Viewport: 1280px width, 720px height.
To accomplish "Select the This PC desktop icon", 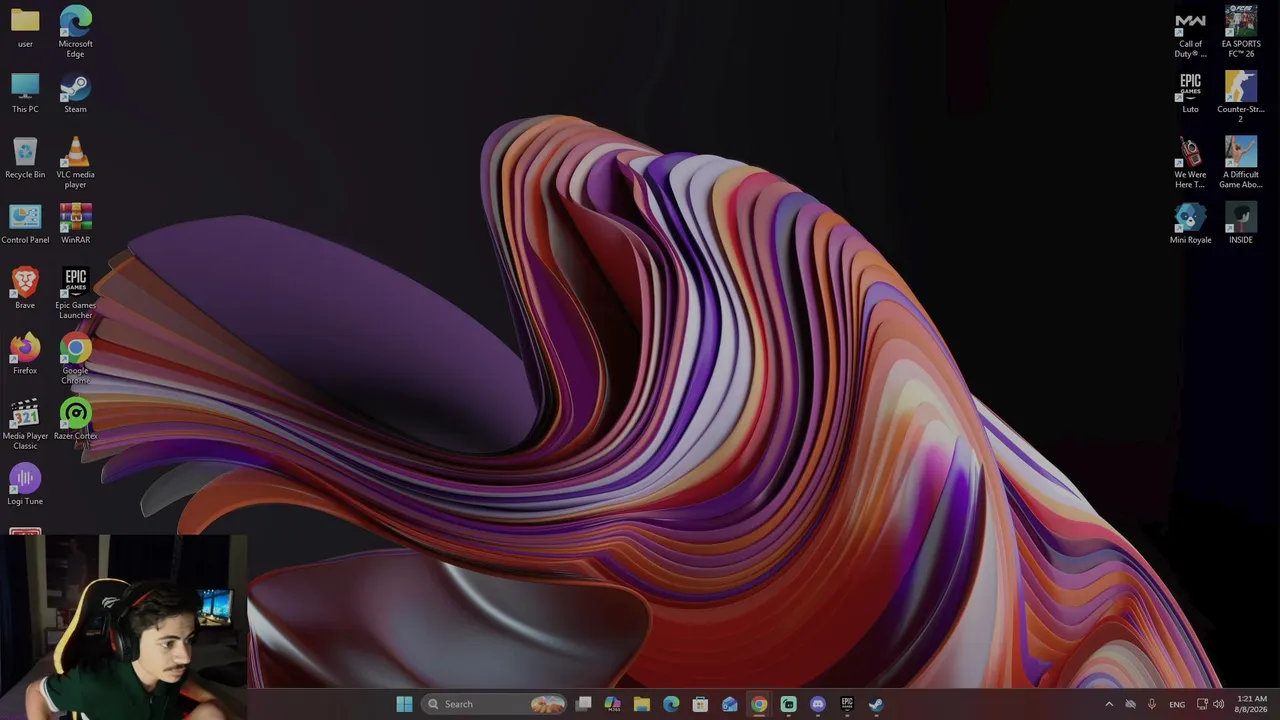I will pyautogui.click(x=25, y=94).
